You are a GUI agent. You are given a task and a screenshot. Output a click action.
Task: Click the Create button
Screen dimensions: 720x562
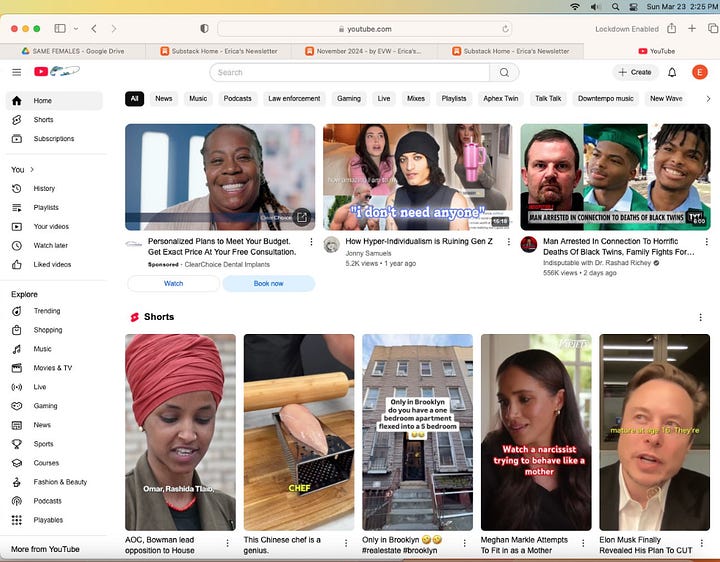pos(635,72)
